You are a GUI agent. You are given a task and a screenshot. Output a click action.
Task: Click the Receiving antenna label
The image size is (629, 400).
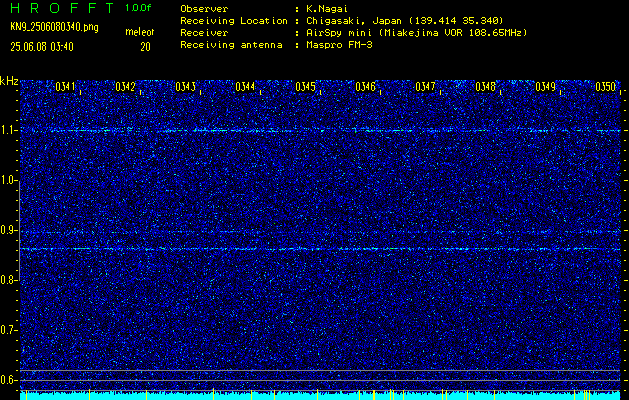(x=231, y=45)
